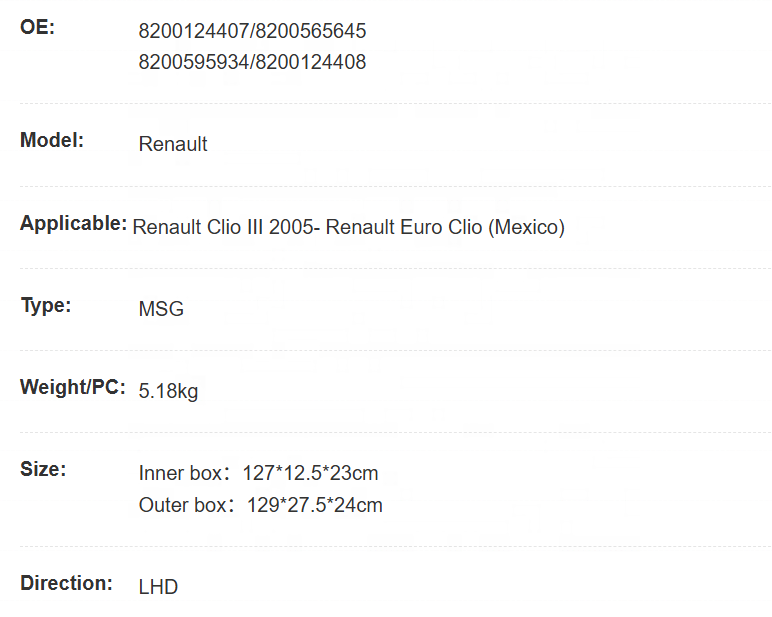
Task: Click the "Type:" label
Action: click(46, 305)
